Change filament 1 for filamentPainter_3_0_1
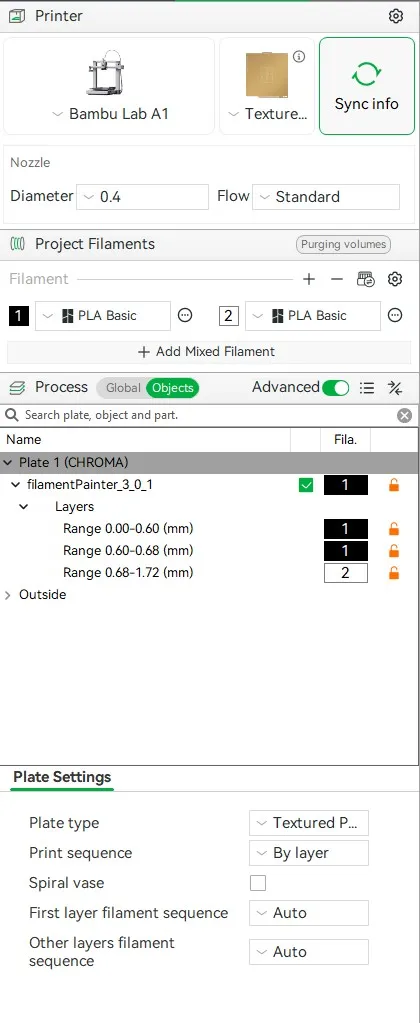Viewport: 420px width, 1023px height. [x=346, y=485]
